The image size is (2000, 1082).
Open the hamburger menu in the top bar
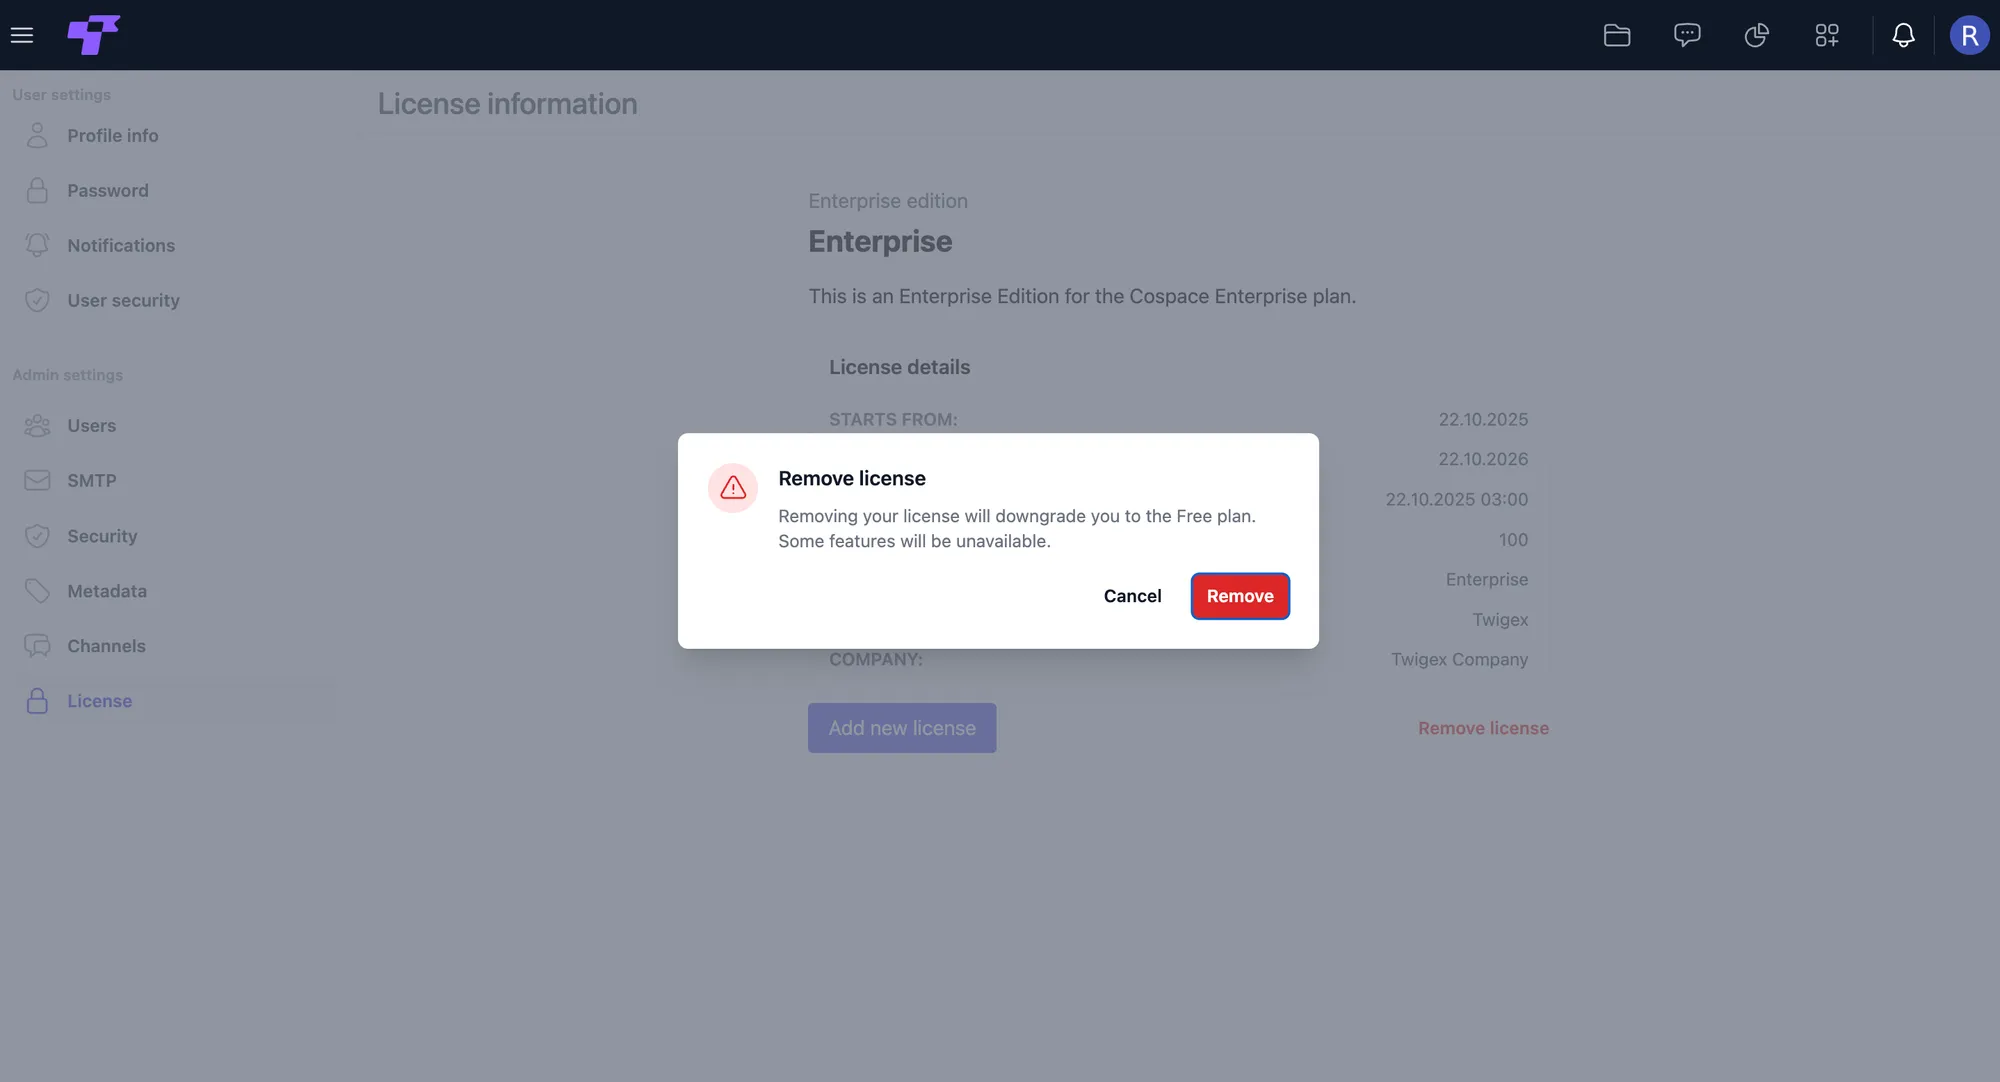22,35
